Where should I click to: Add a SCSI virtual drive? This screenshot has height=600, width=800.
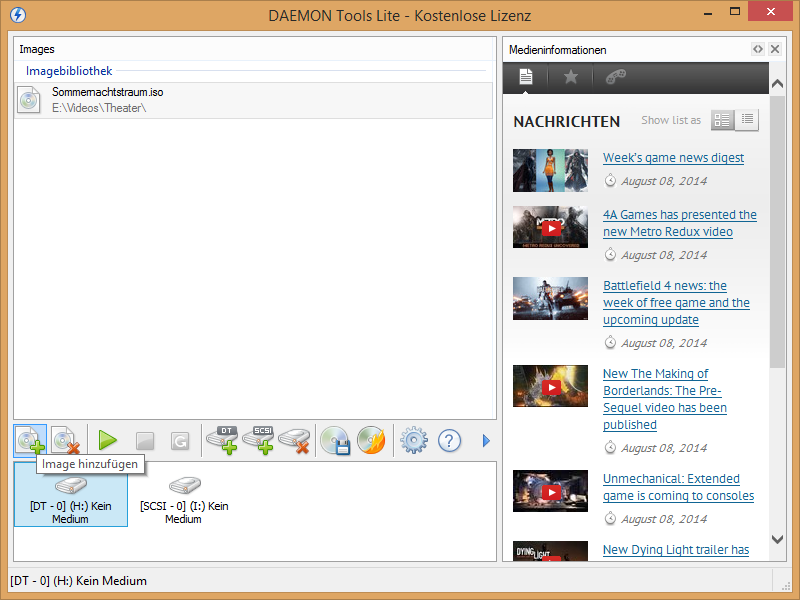pyautogui.click(x=258, y=440)
